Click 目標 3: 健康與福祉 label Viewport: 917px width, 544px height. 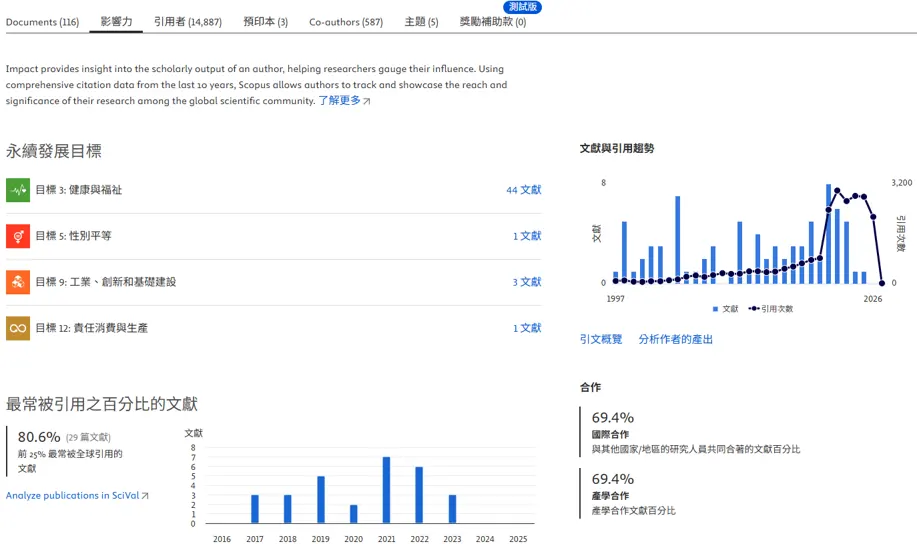tap(78, 190)
